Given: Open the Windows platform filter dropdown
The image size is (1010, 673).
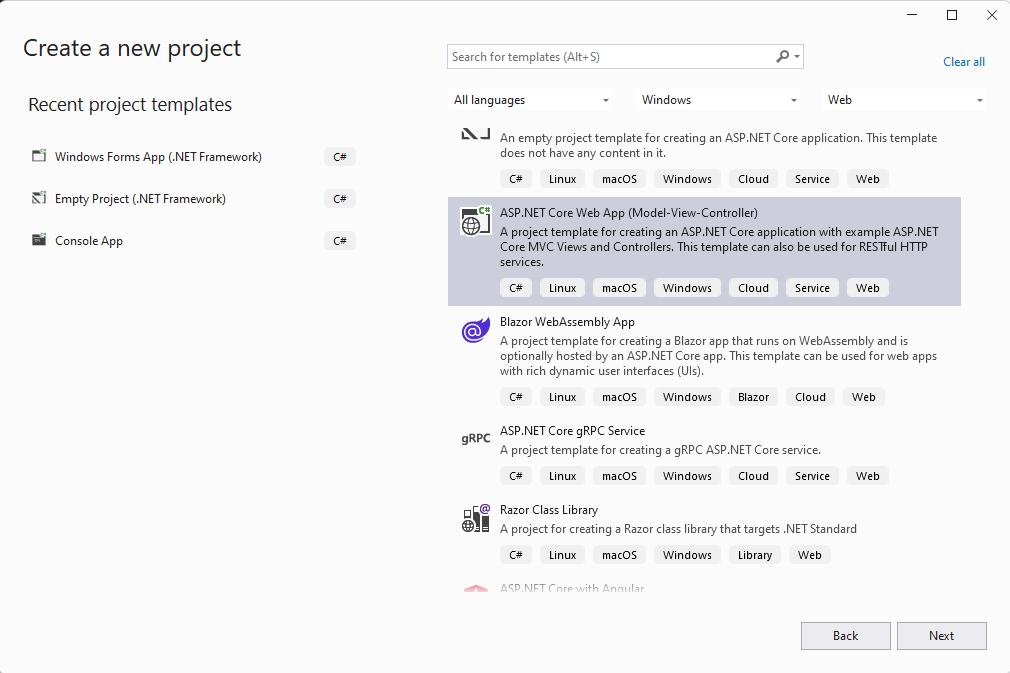Looking at the screenshot, I should tap(718, 100).
